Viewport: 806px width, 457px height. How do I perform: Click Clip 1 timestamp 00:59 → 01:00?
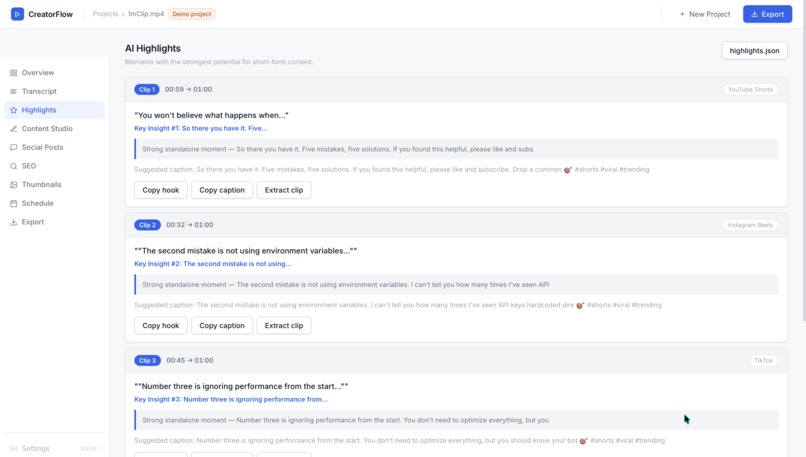coord(188,89)
